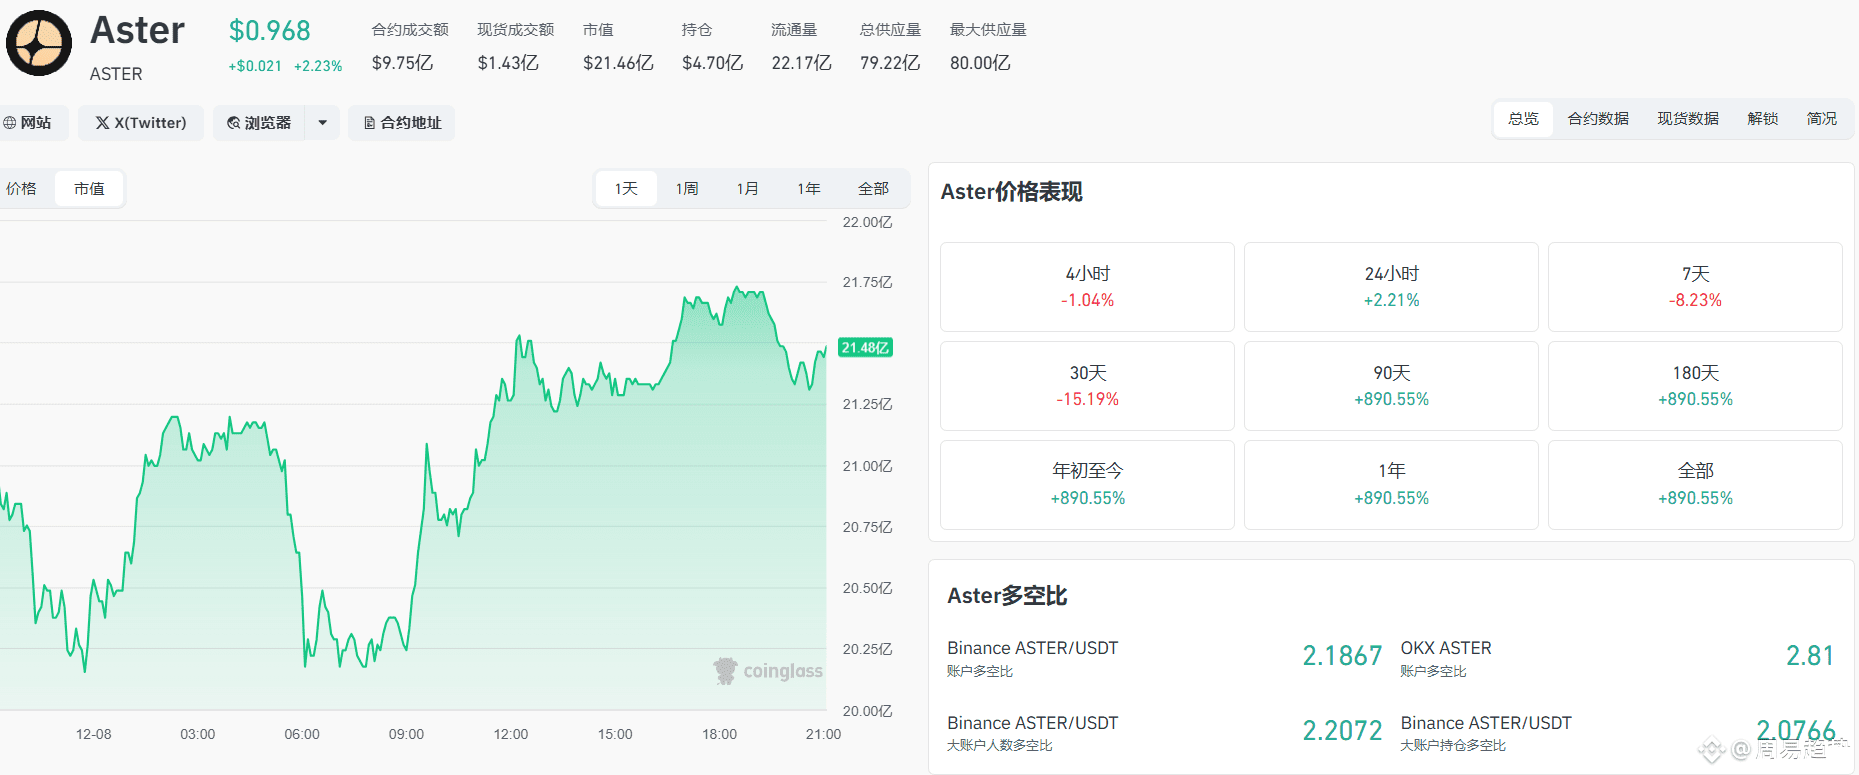Screen dimensions: 1859x775
Task: Open the X(Twitter) link button
Action: pyautogui.click(x=141, y=123)
